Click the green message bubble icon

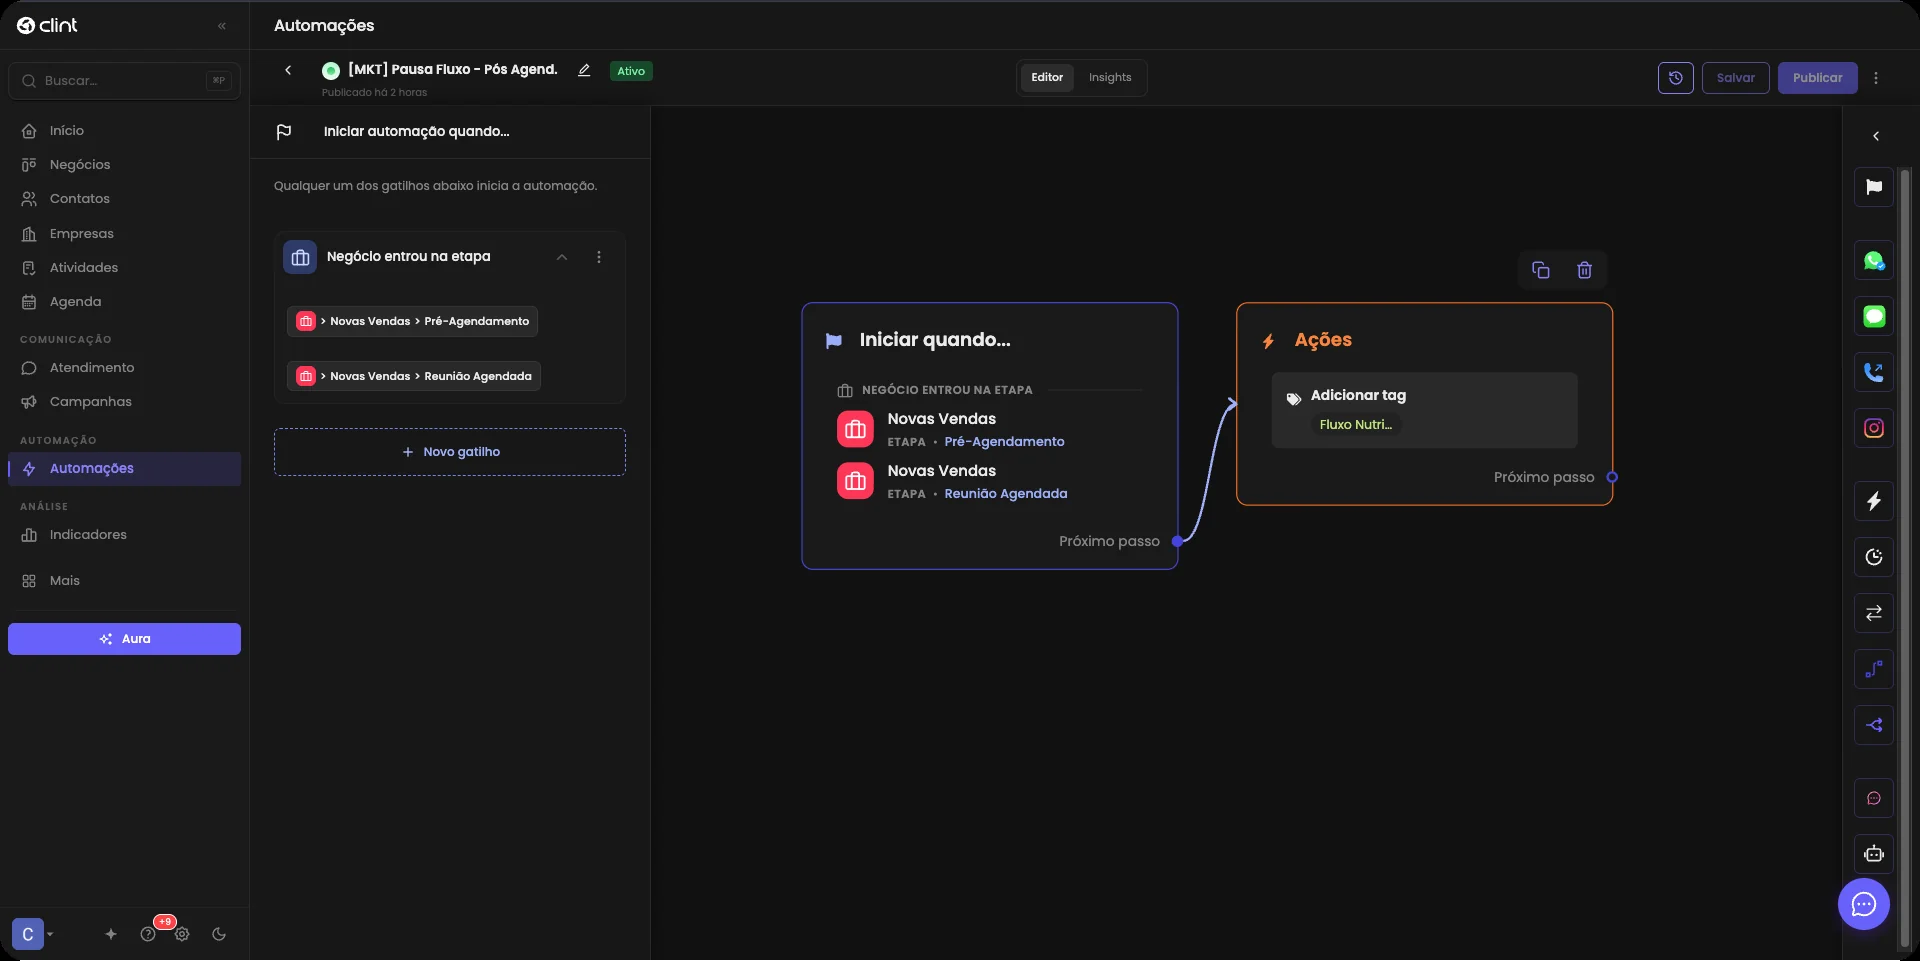[x=1874, y=317]
